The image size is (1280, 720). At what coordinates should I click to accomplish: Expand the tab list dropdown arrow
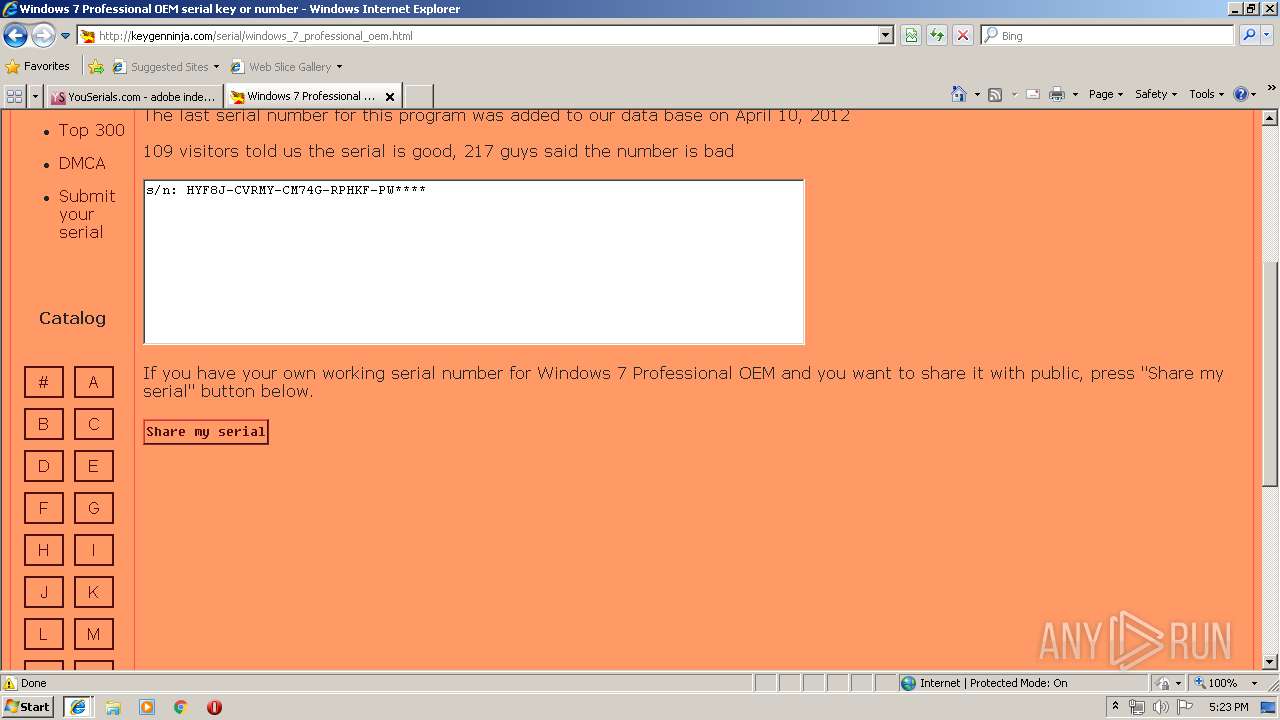(35, 96)
